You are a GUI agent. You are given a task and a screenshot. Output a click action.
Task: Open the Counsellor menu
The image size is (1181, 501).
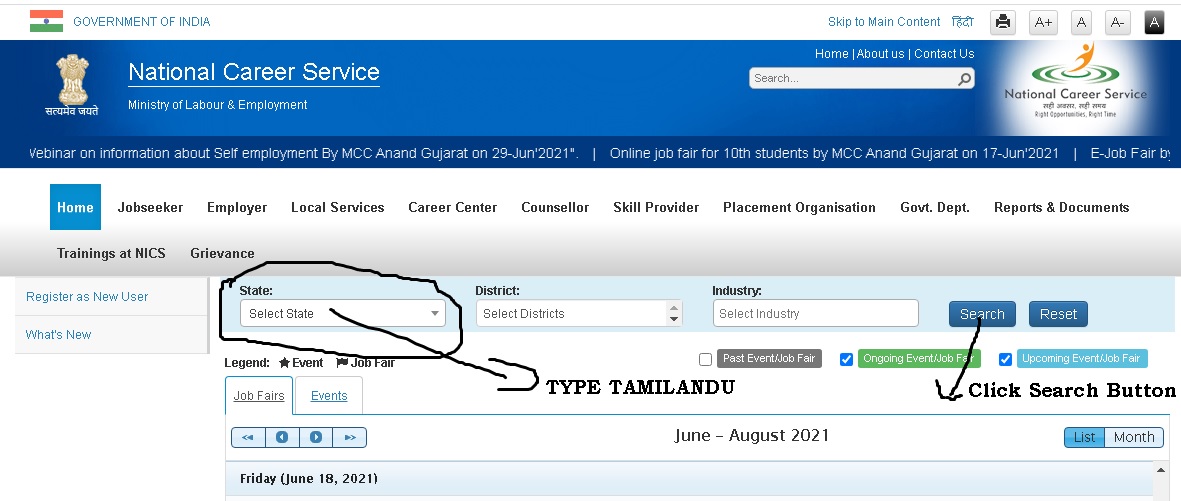click(x=555, y=207)
